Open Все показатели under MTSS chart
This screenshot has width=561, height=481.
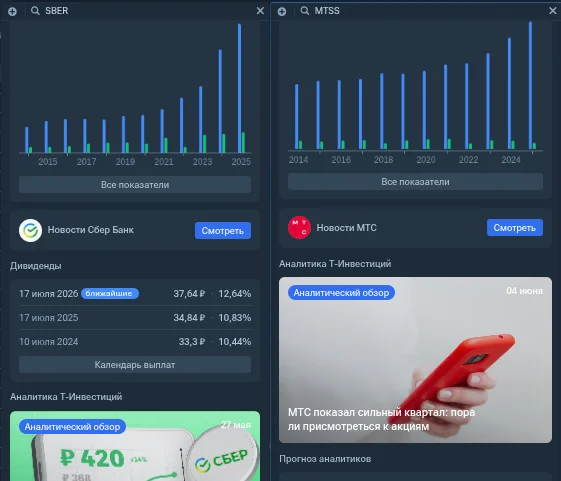click(415, 182)
